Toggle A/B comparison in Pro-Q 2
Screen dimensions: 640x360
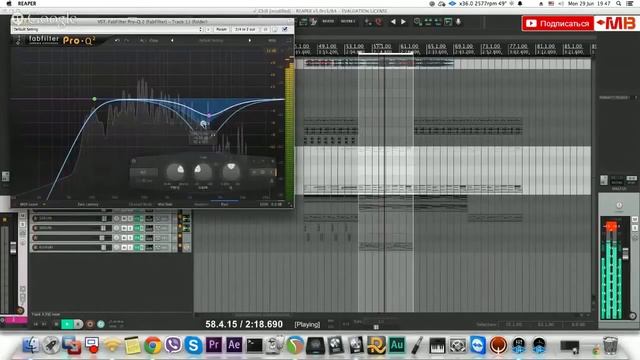pyautogui.click(x=143, y=40)
